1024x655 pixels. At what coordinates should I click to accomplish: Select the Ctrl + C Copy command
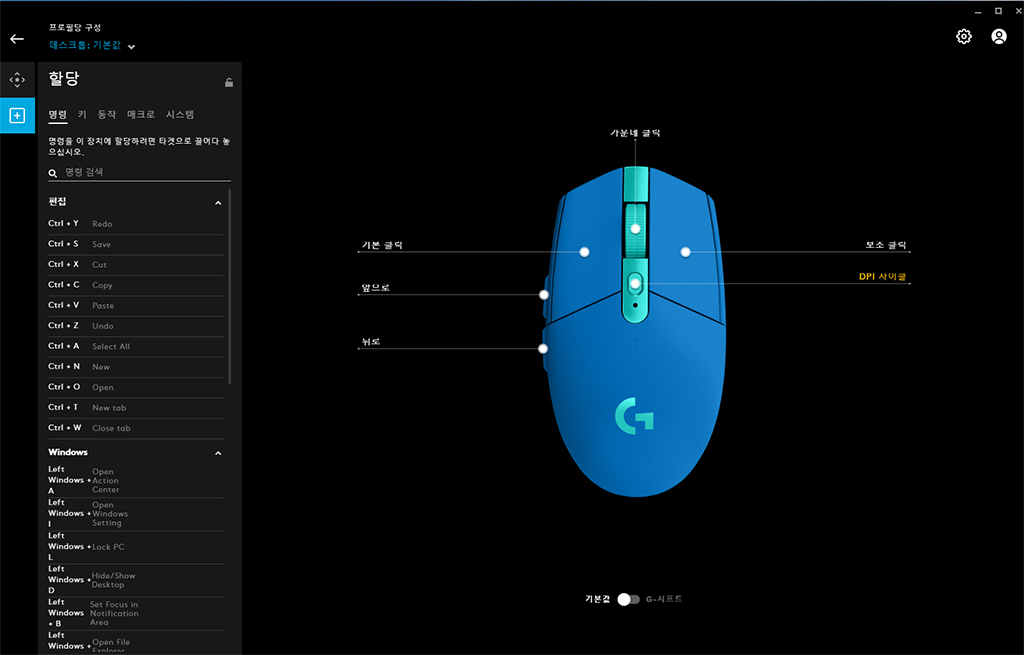pos(136,285)
